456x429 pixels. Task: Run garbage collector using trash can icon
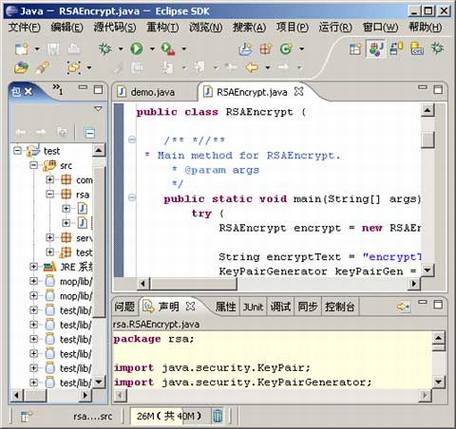(217, 415)
